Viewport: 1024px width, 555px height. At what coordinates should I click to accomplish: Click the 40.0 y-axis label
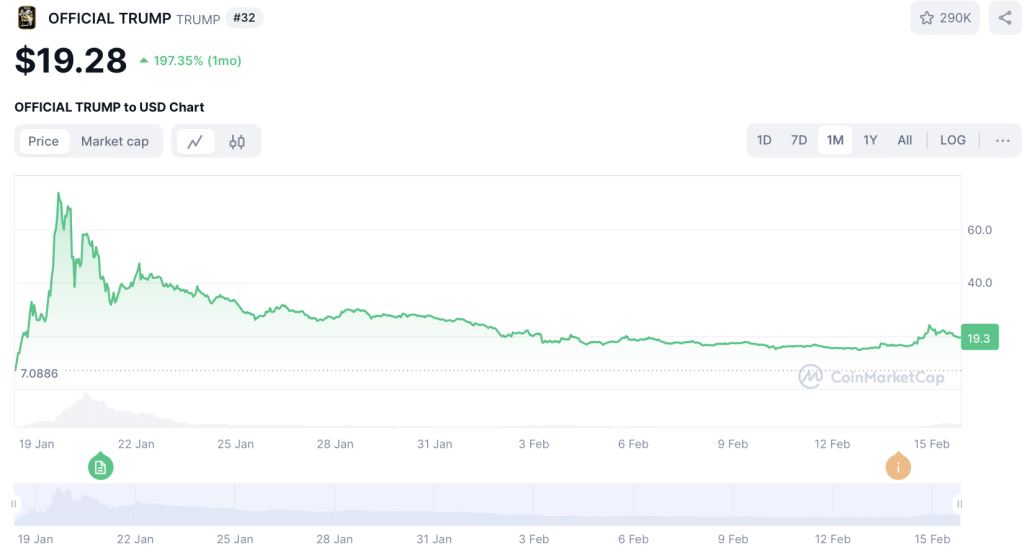click(980, 283)
